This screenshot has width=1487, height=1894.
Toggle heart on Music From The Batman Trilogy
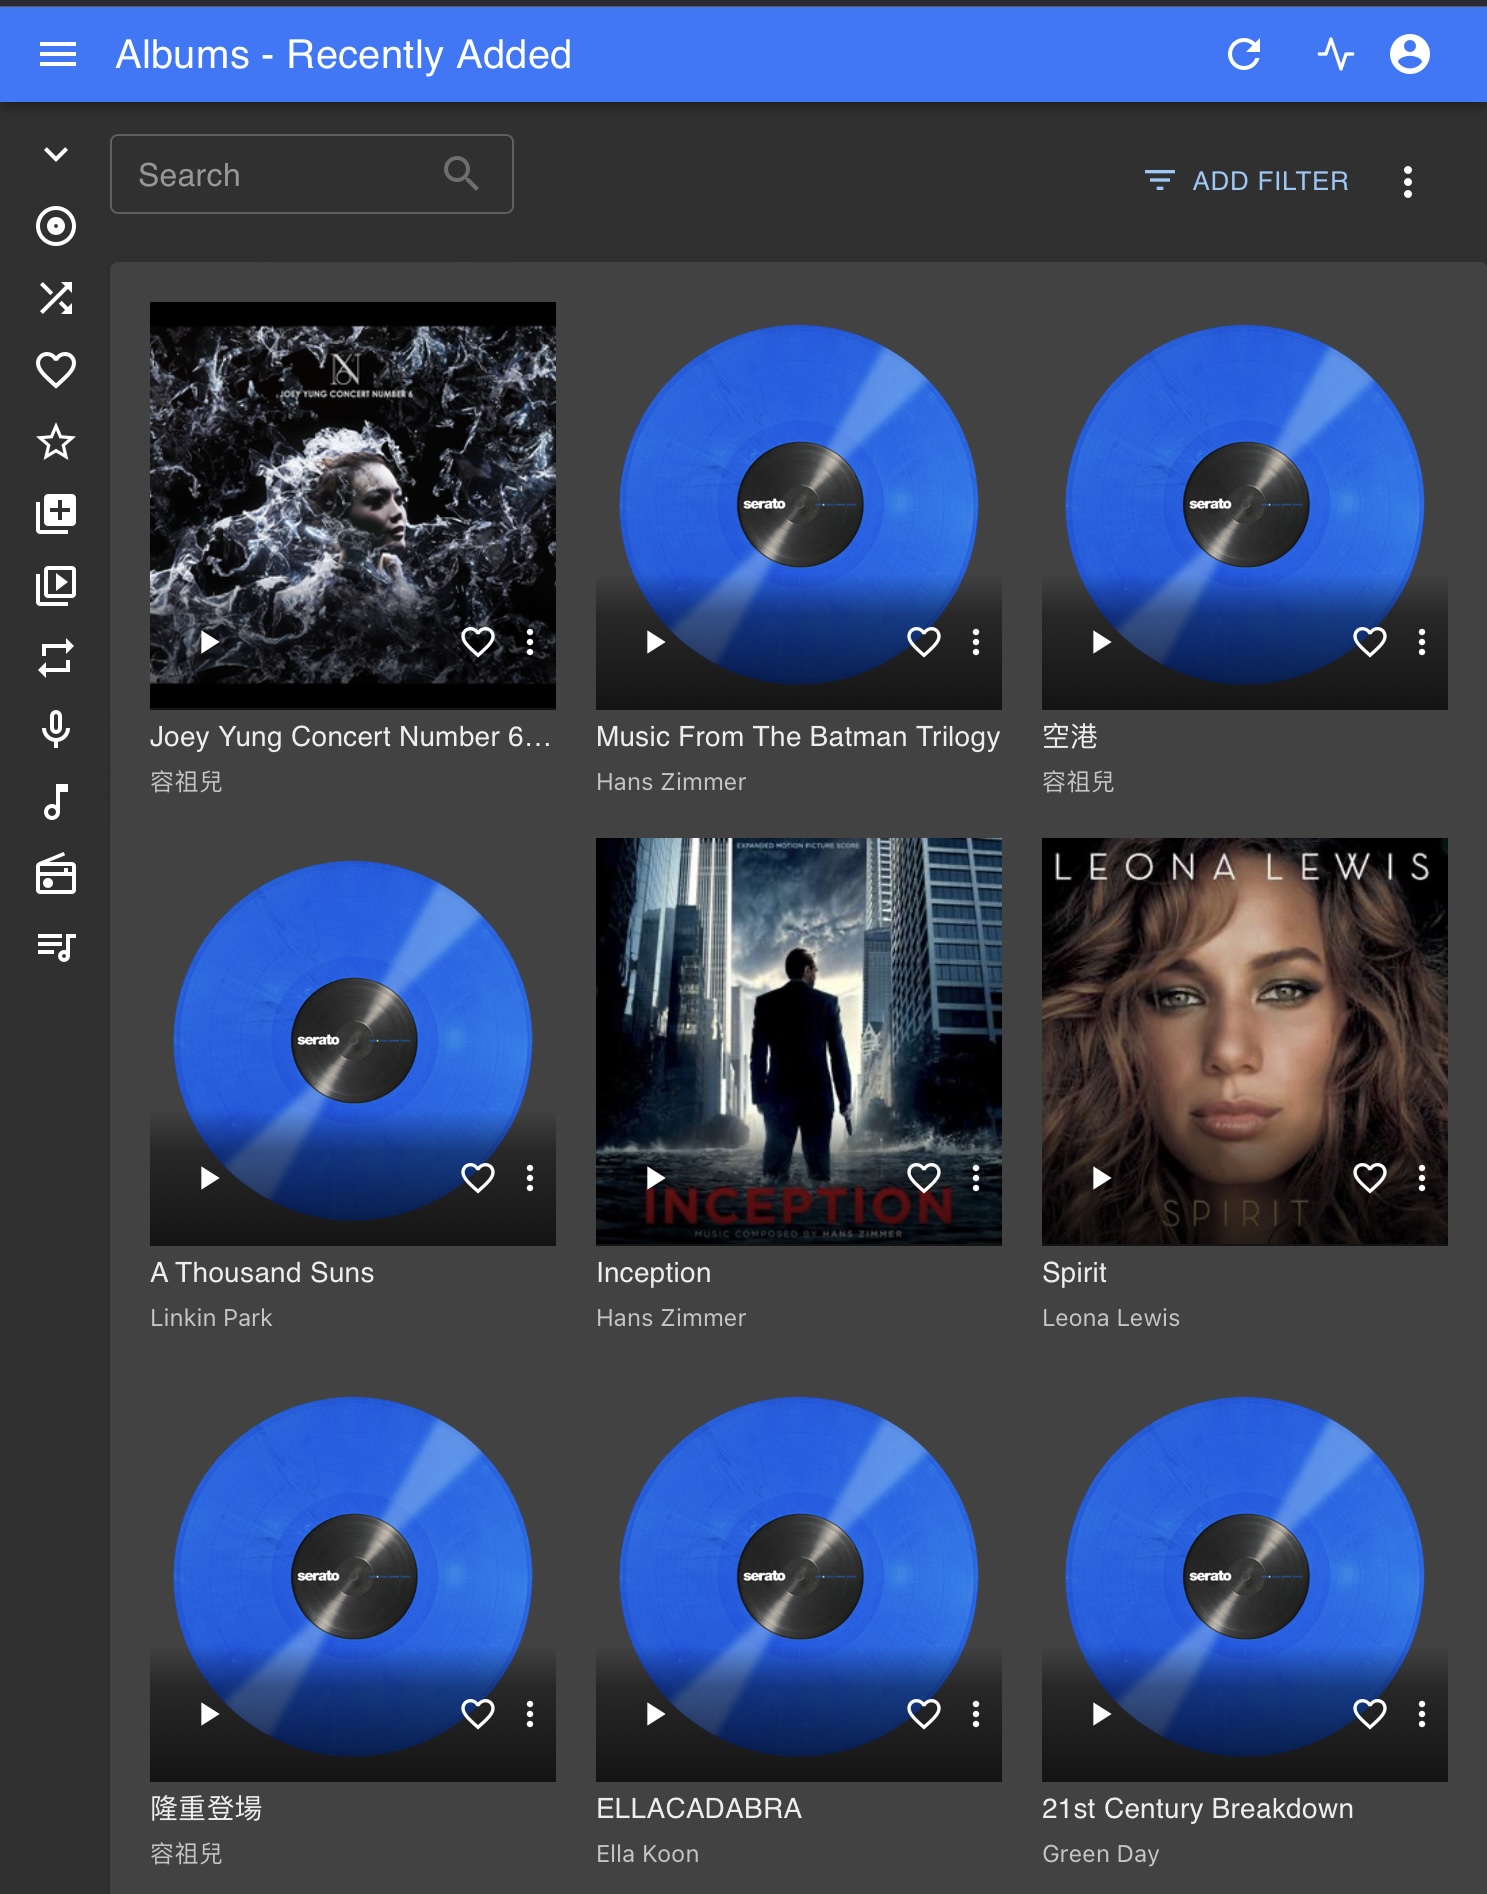[924, 642]
